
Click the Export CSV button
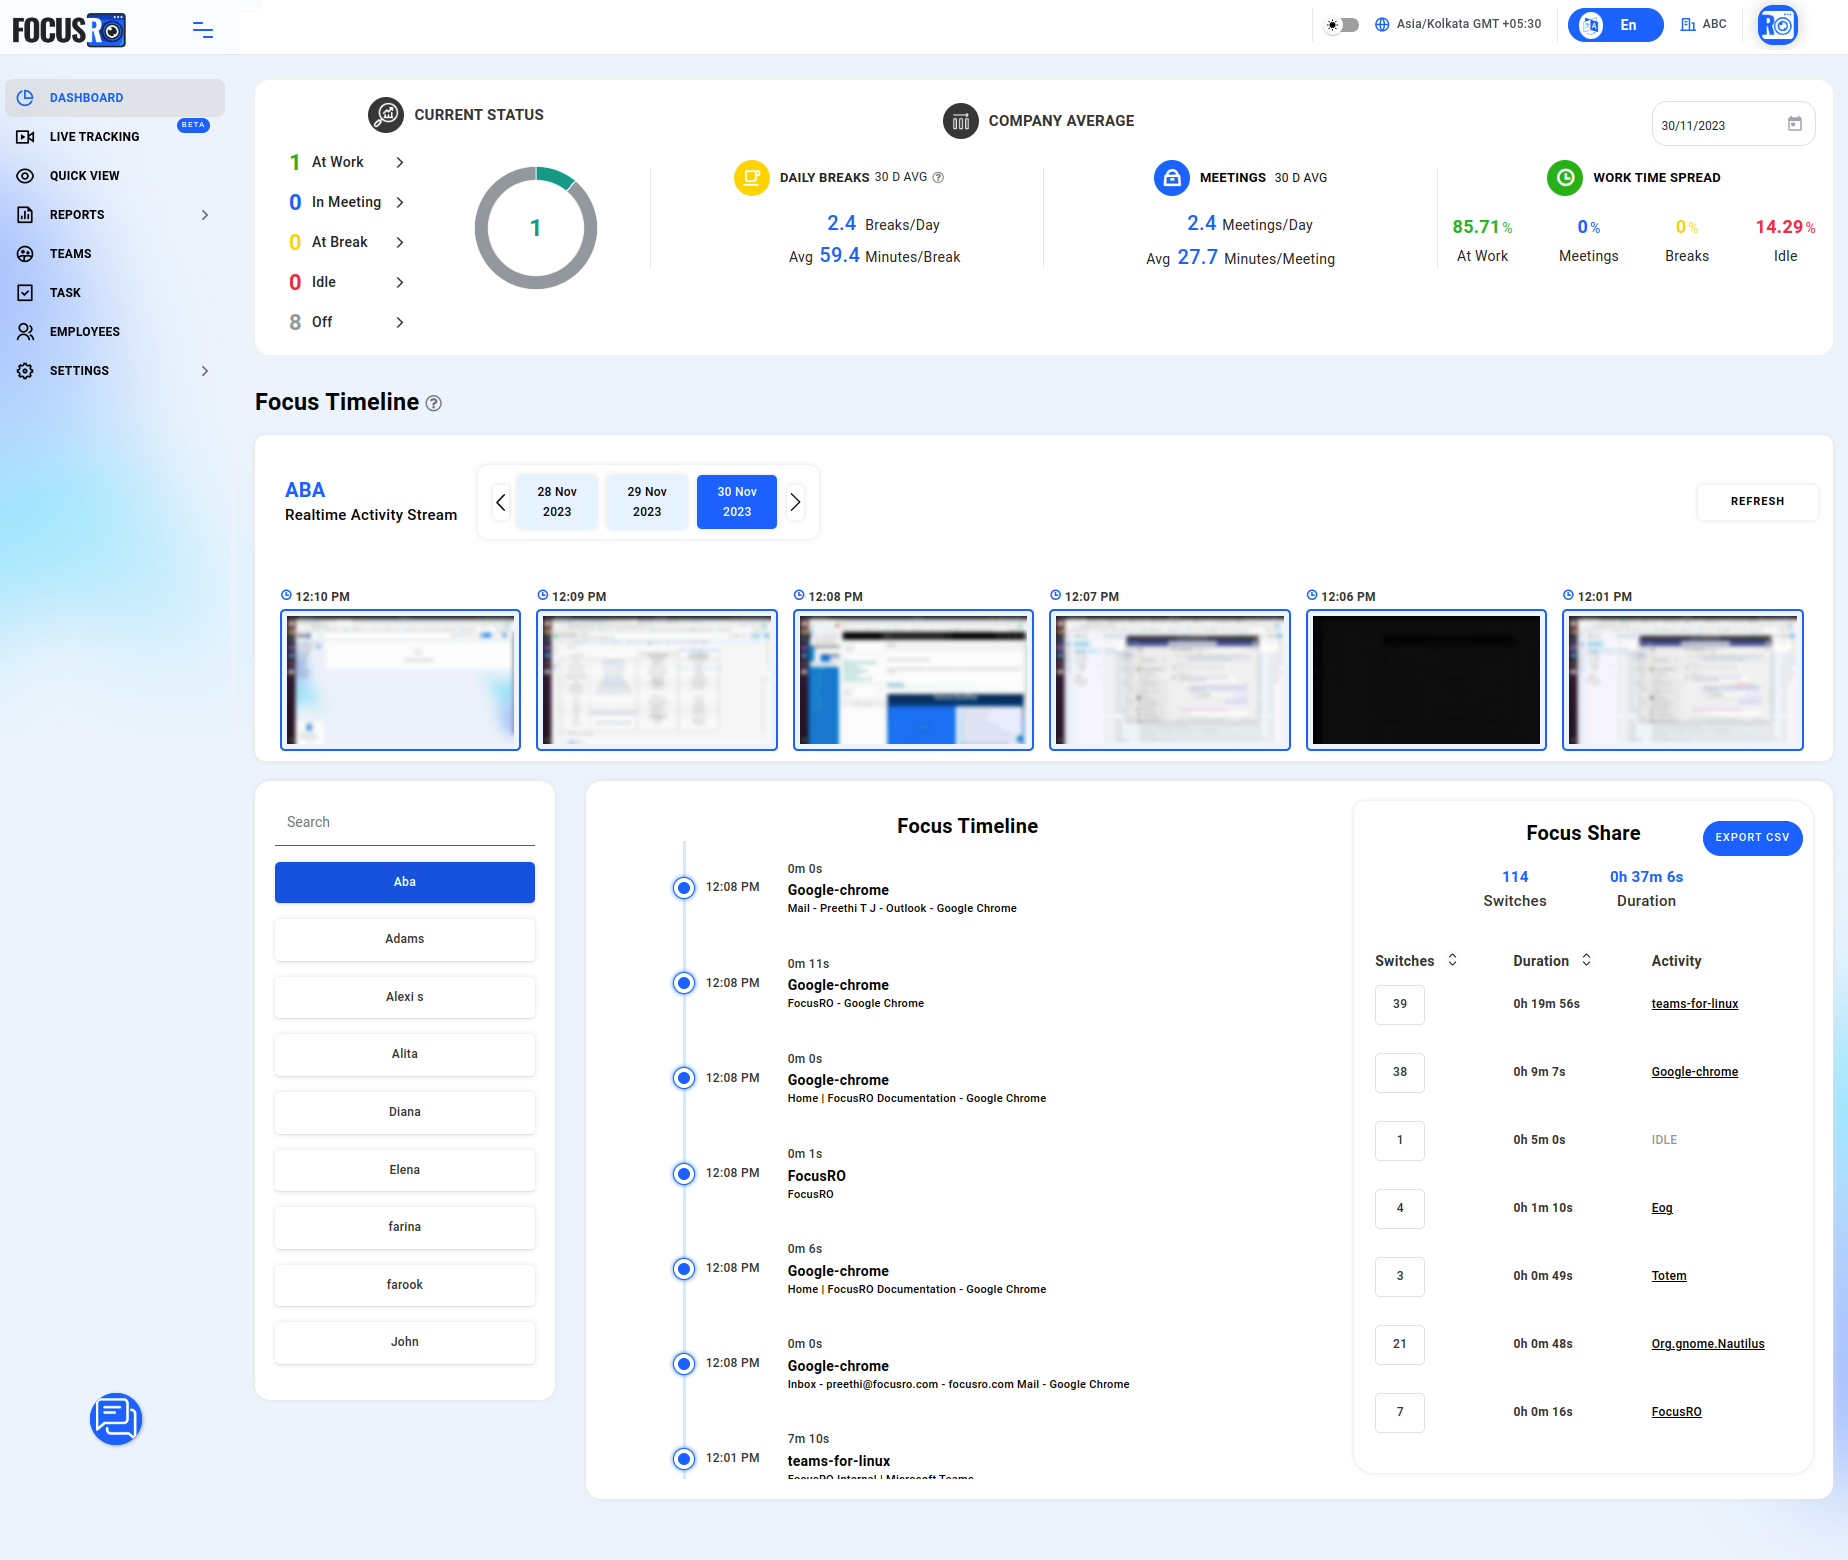[1752, 838]
